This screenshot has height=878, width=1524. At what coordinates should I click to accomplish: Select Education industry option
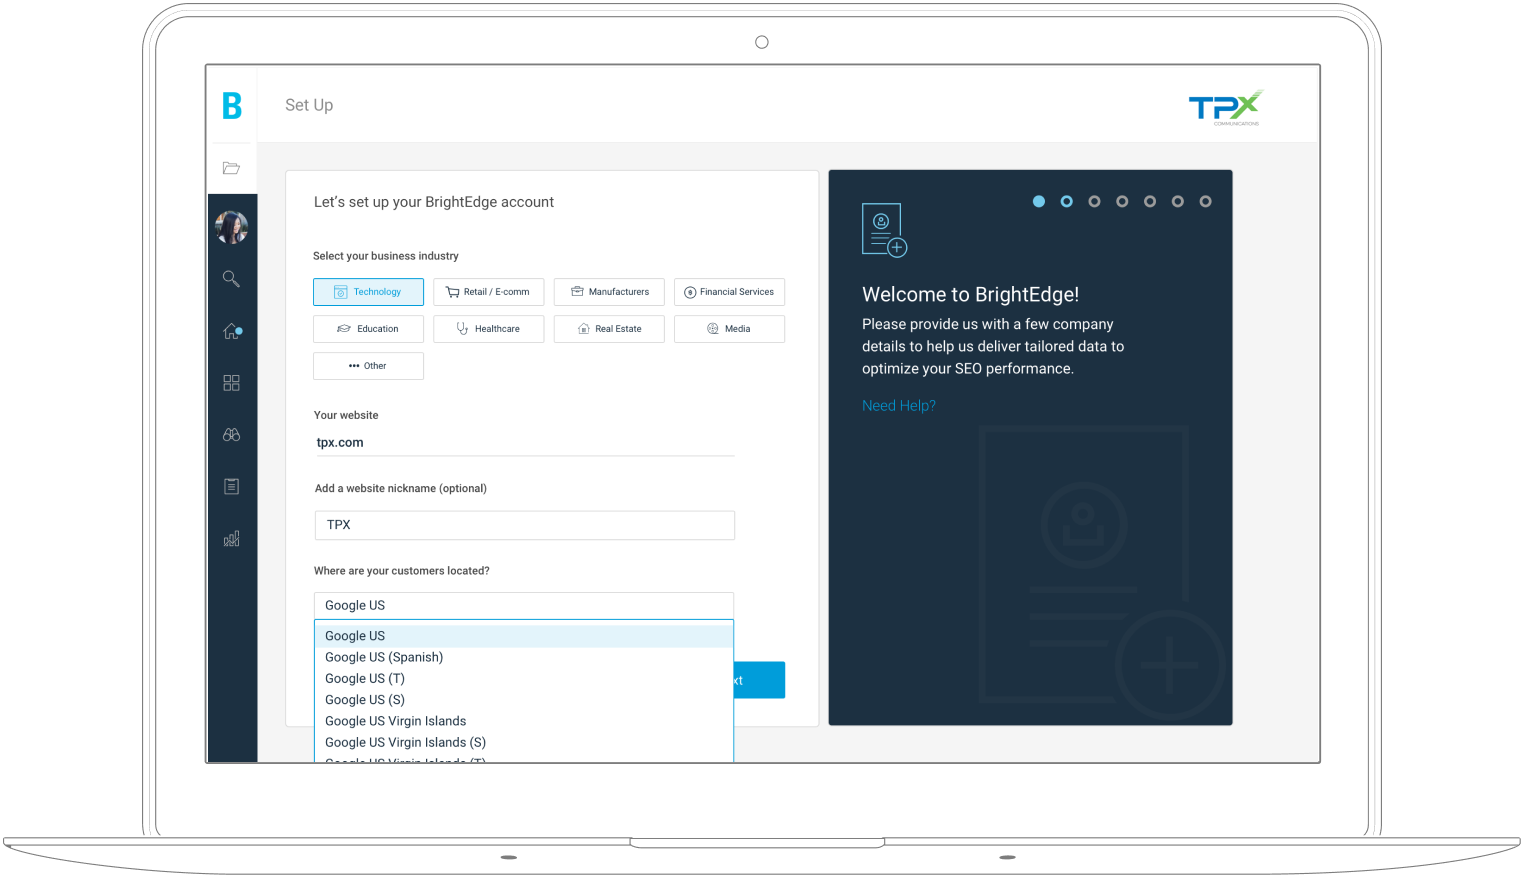368,329
